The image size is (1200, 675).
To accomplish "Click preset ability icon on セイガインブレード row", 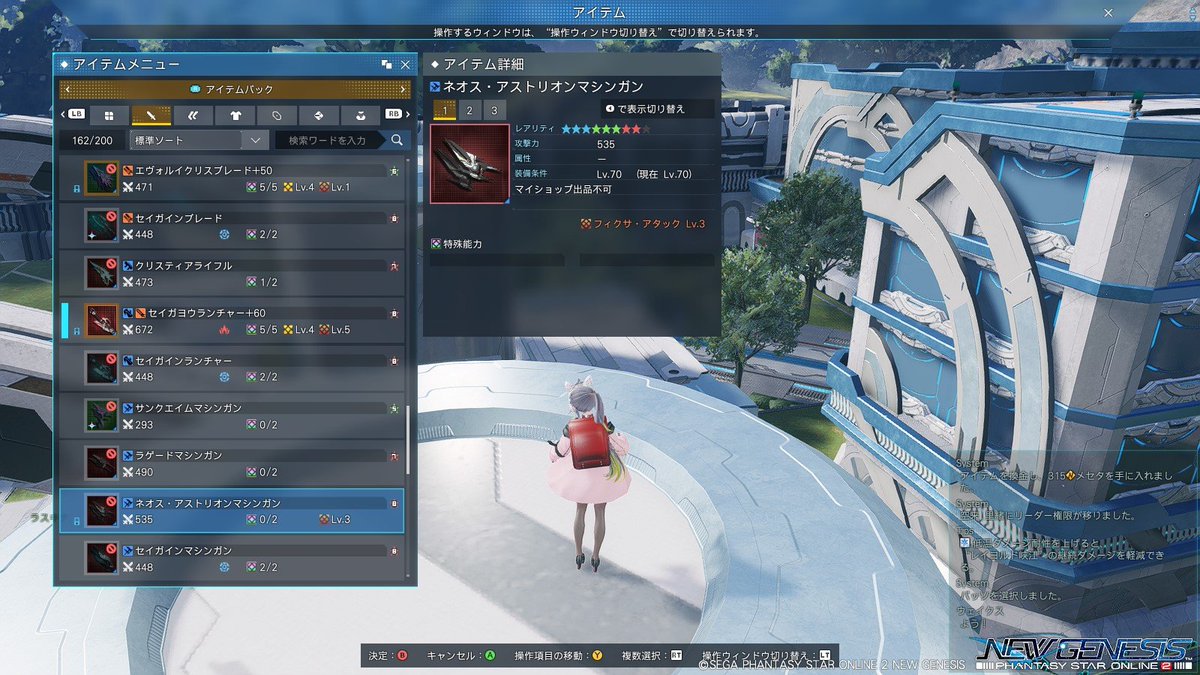I will [225, 235].
